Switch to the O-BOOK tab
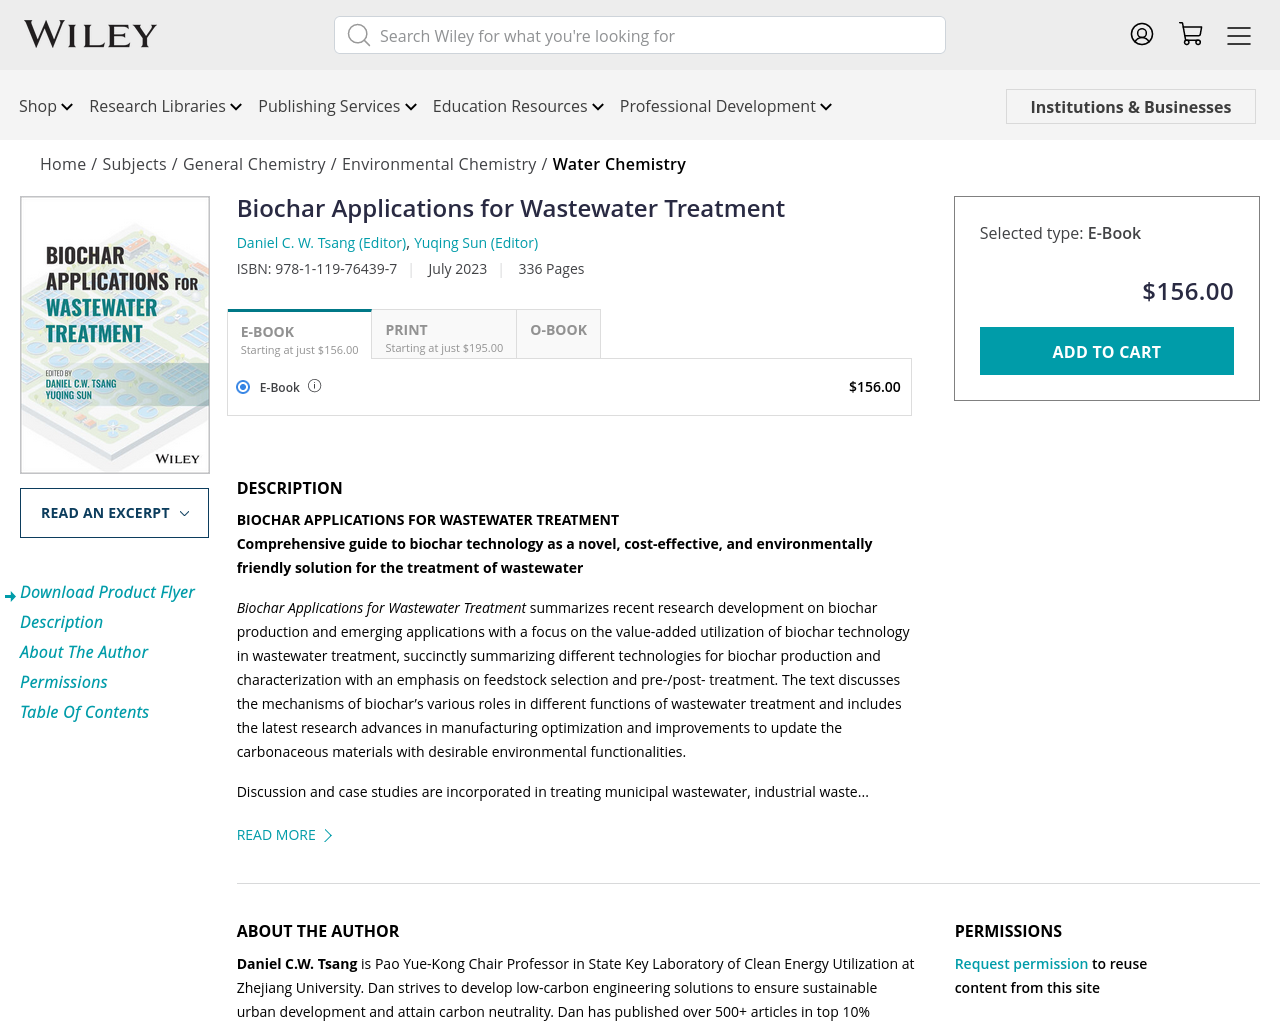Screen dimensions: 1280x1024 [558, 335]
